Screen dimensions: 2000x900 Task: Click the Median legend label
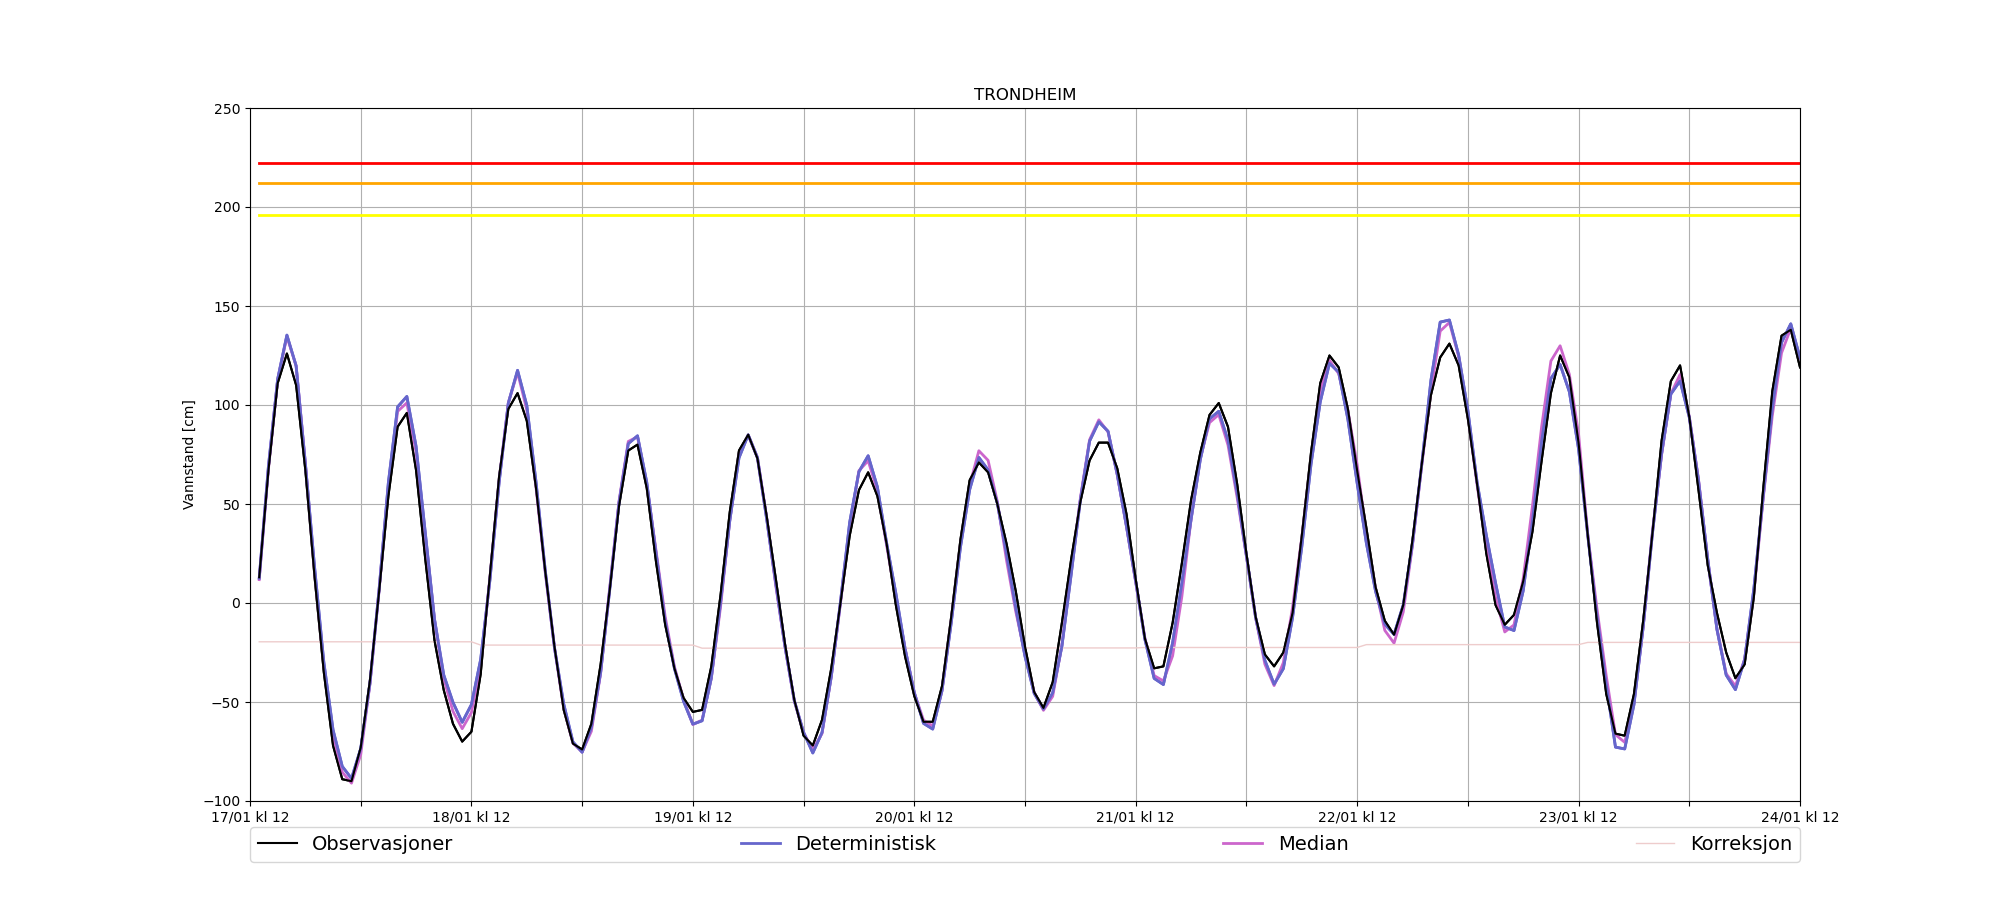(x=1313, y=844)
